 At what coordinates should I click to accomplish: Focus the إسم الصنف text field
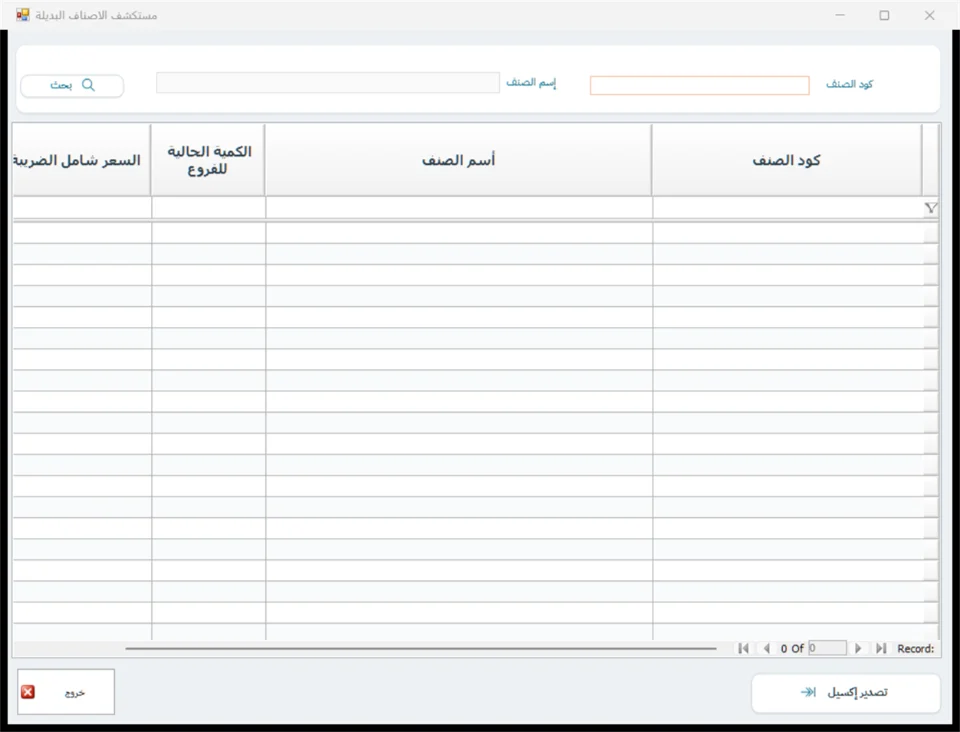coord(328,83)
